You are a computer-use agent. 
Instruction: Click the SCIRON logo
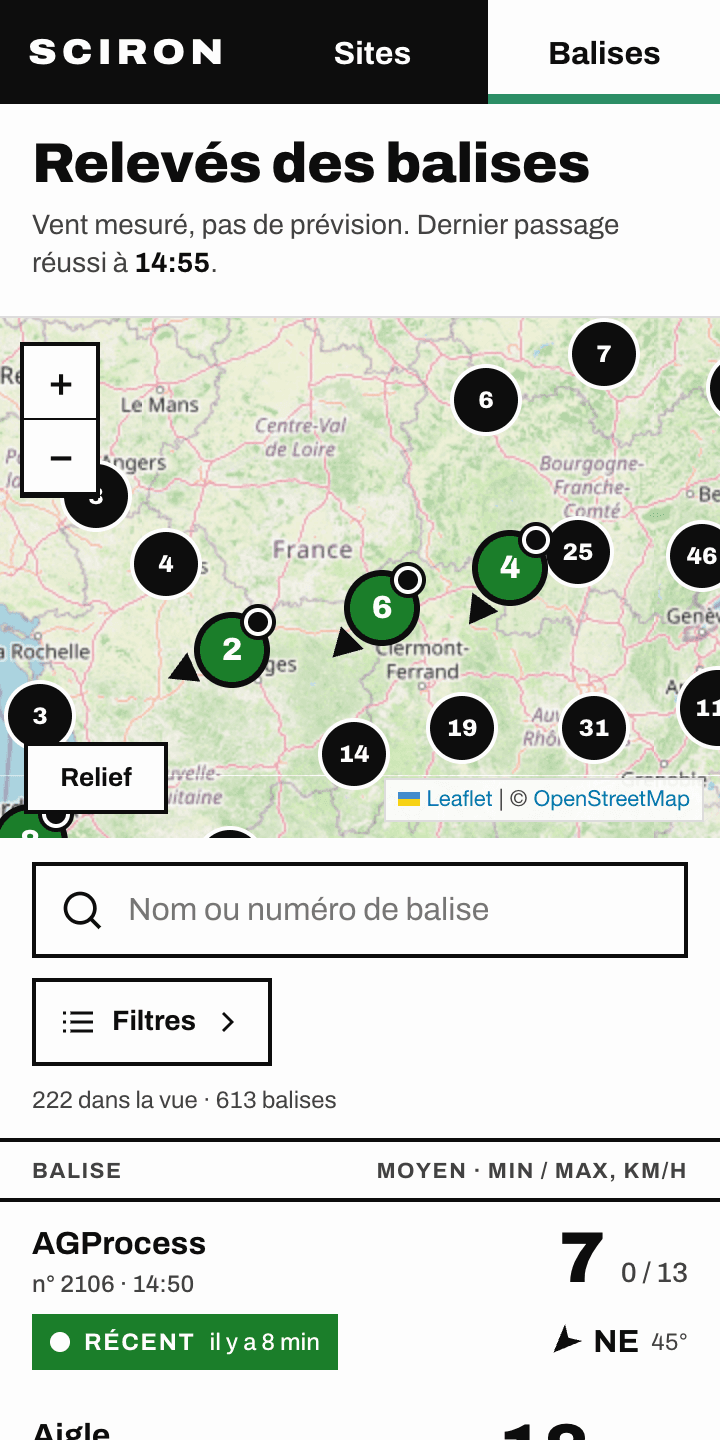tap(125, 52)
